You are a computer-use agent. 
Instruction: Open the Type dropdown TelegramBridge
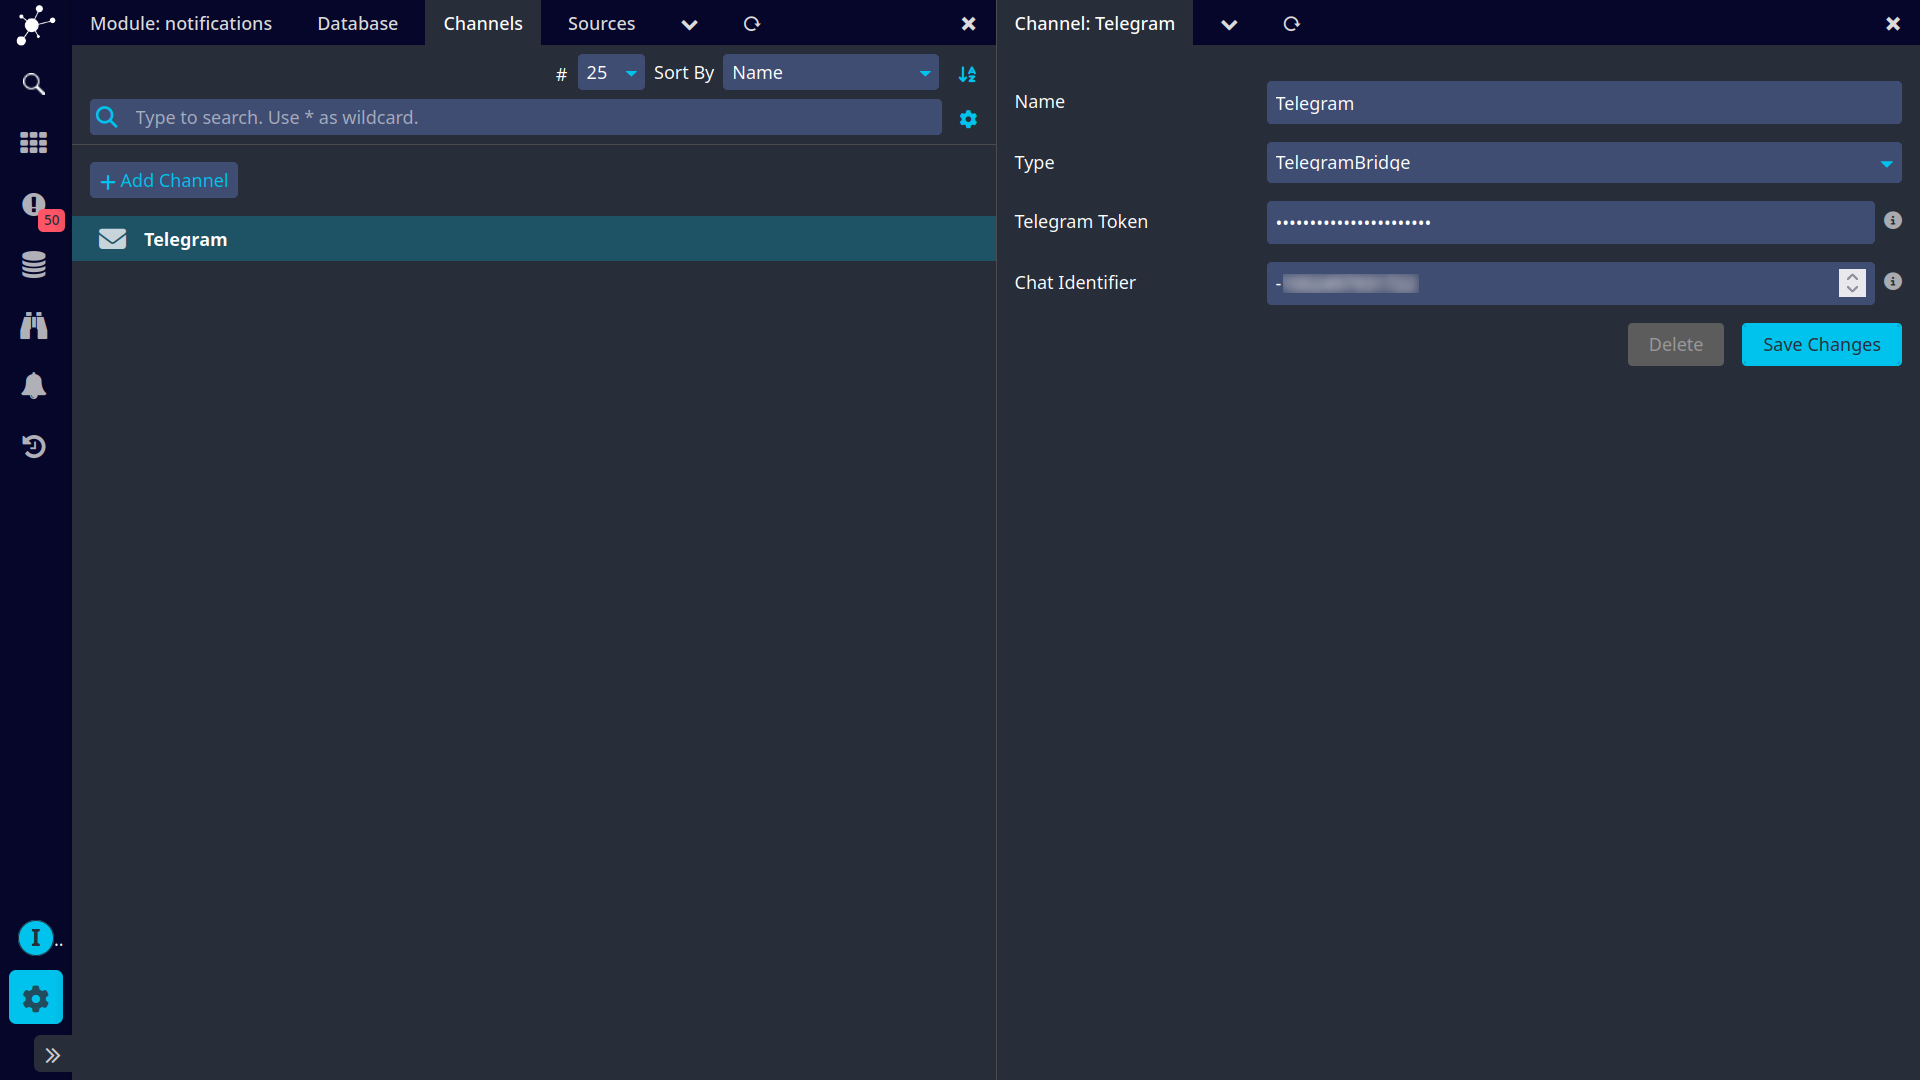1584,162
